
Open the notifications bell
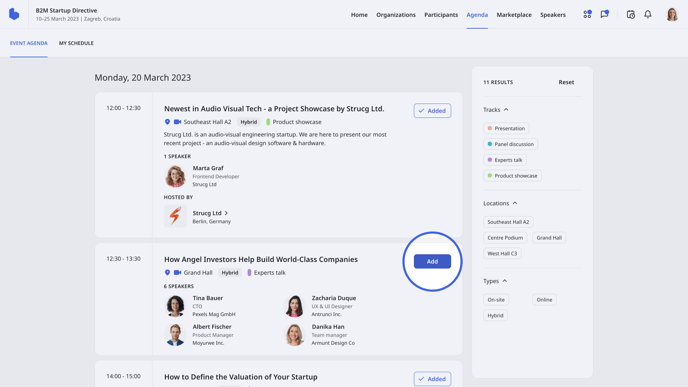[648, 14]
